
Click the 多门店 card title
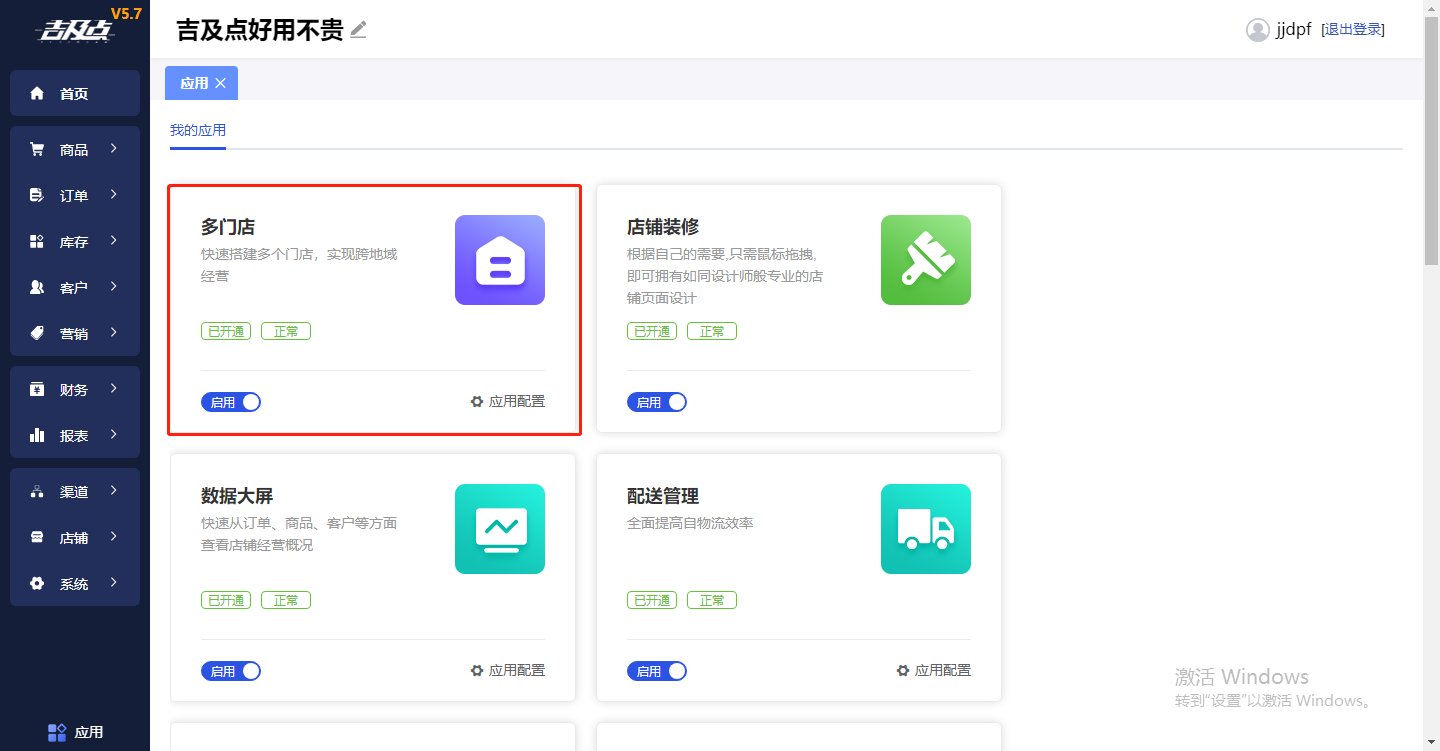click(x=228, y=227)
